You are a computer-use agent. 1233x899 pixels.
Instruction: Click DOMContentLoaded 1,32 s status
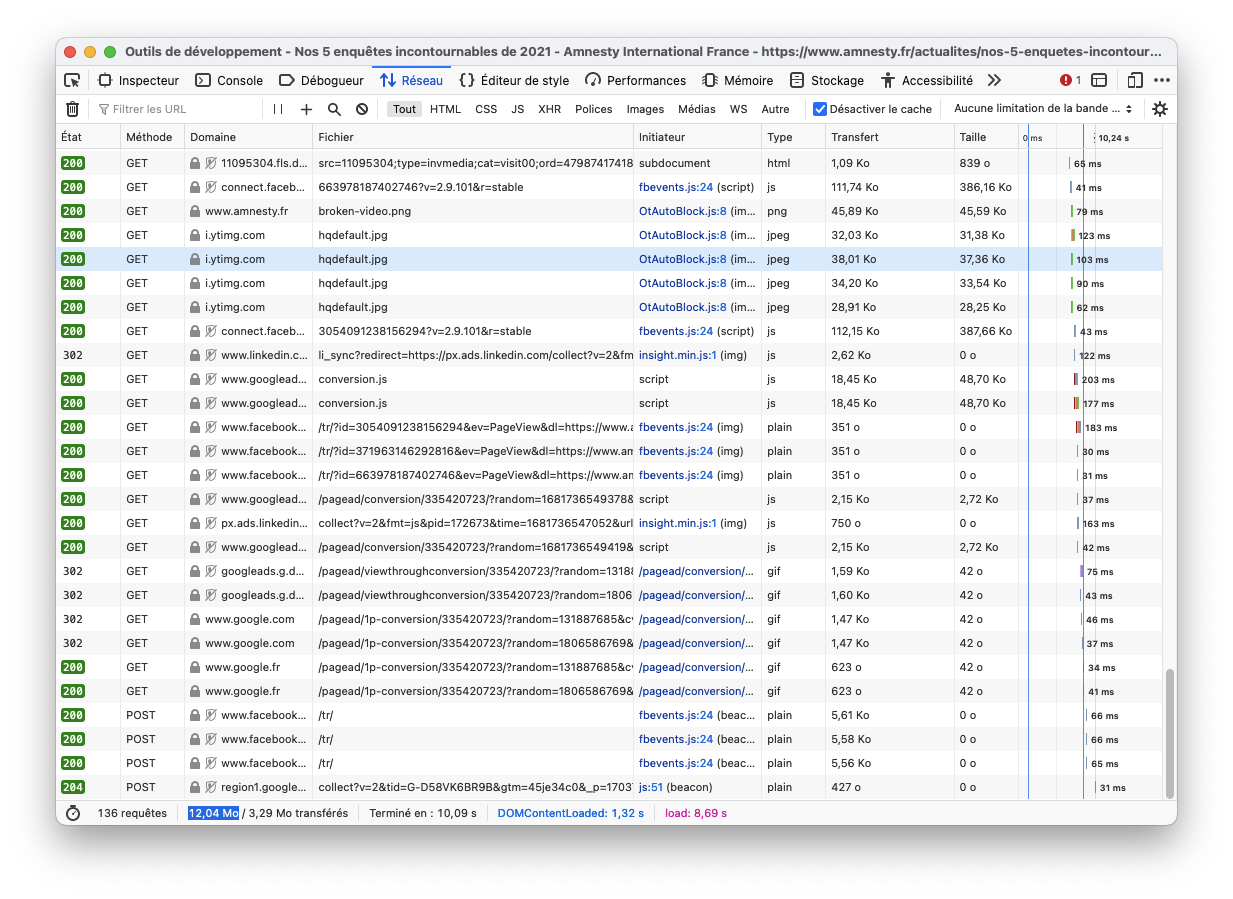[x=571, y=813]
